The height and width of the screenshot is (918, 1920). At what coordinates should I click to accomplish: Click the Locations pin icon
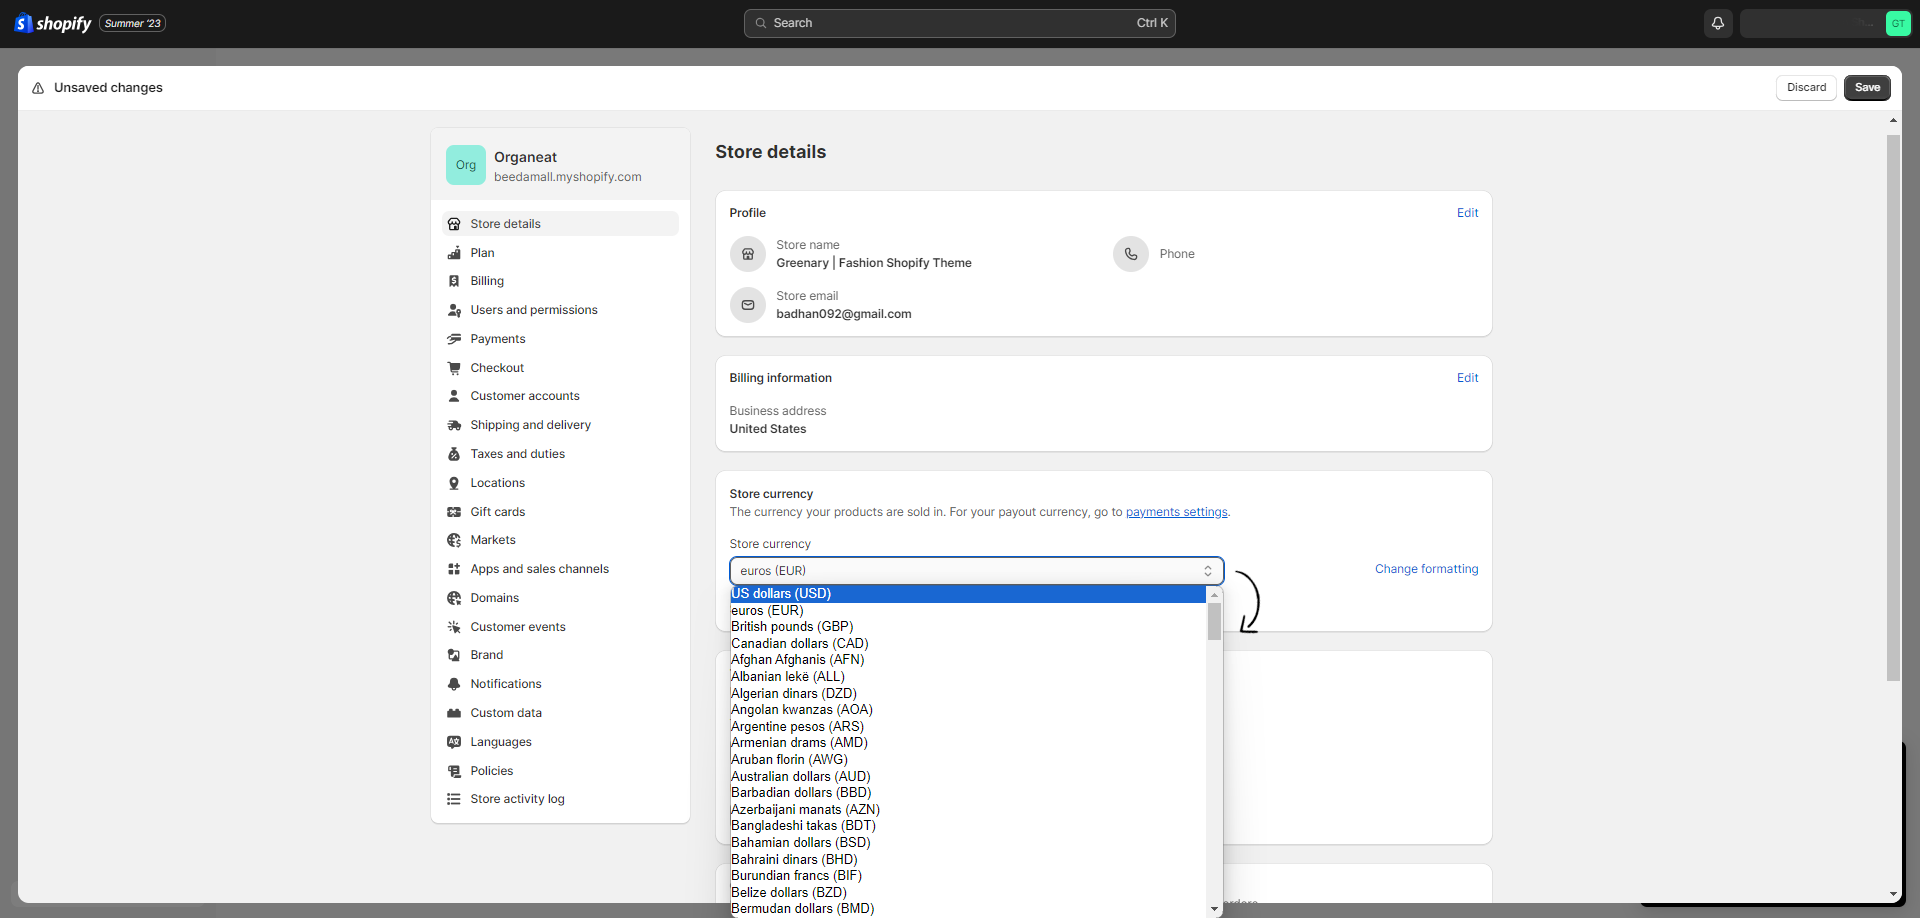(454, 483)
